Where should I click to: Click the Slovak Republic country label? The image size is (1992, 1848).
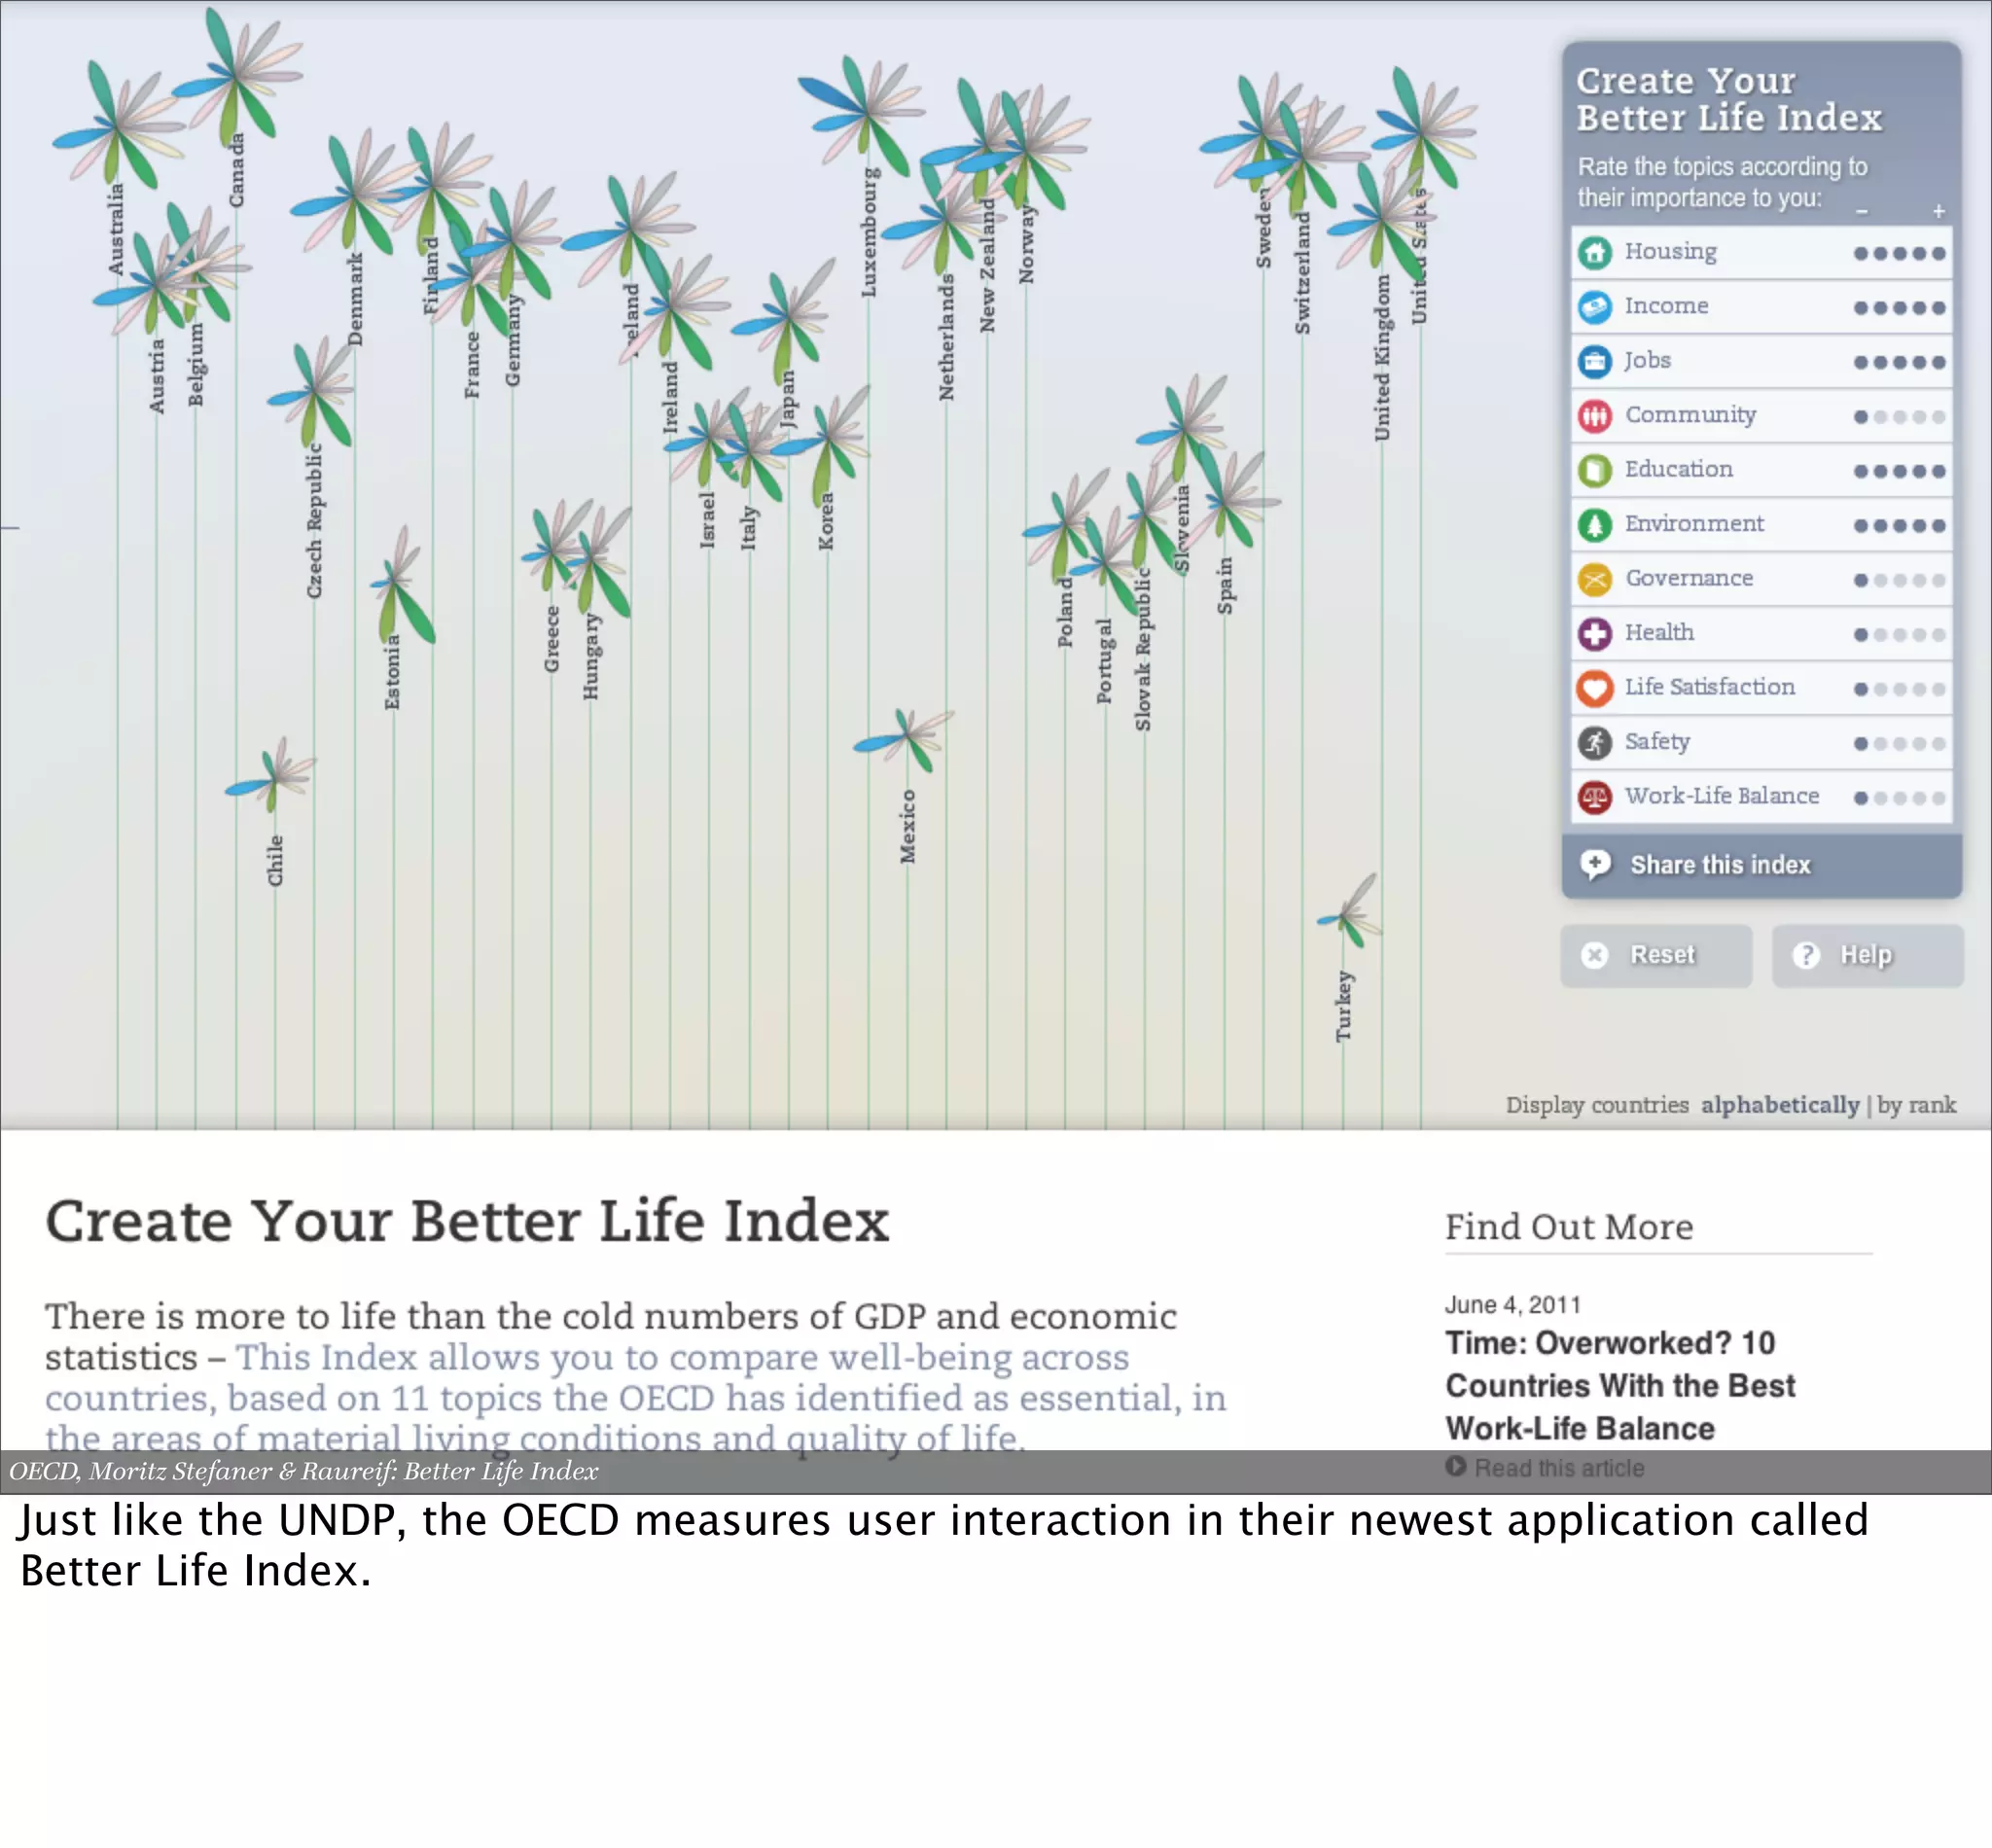click(1144, 649)
